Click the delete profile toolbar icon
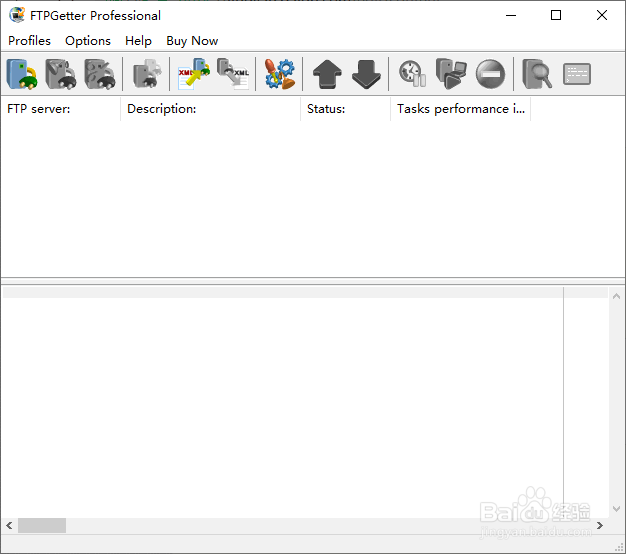 [100, 74]
